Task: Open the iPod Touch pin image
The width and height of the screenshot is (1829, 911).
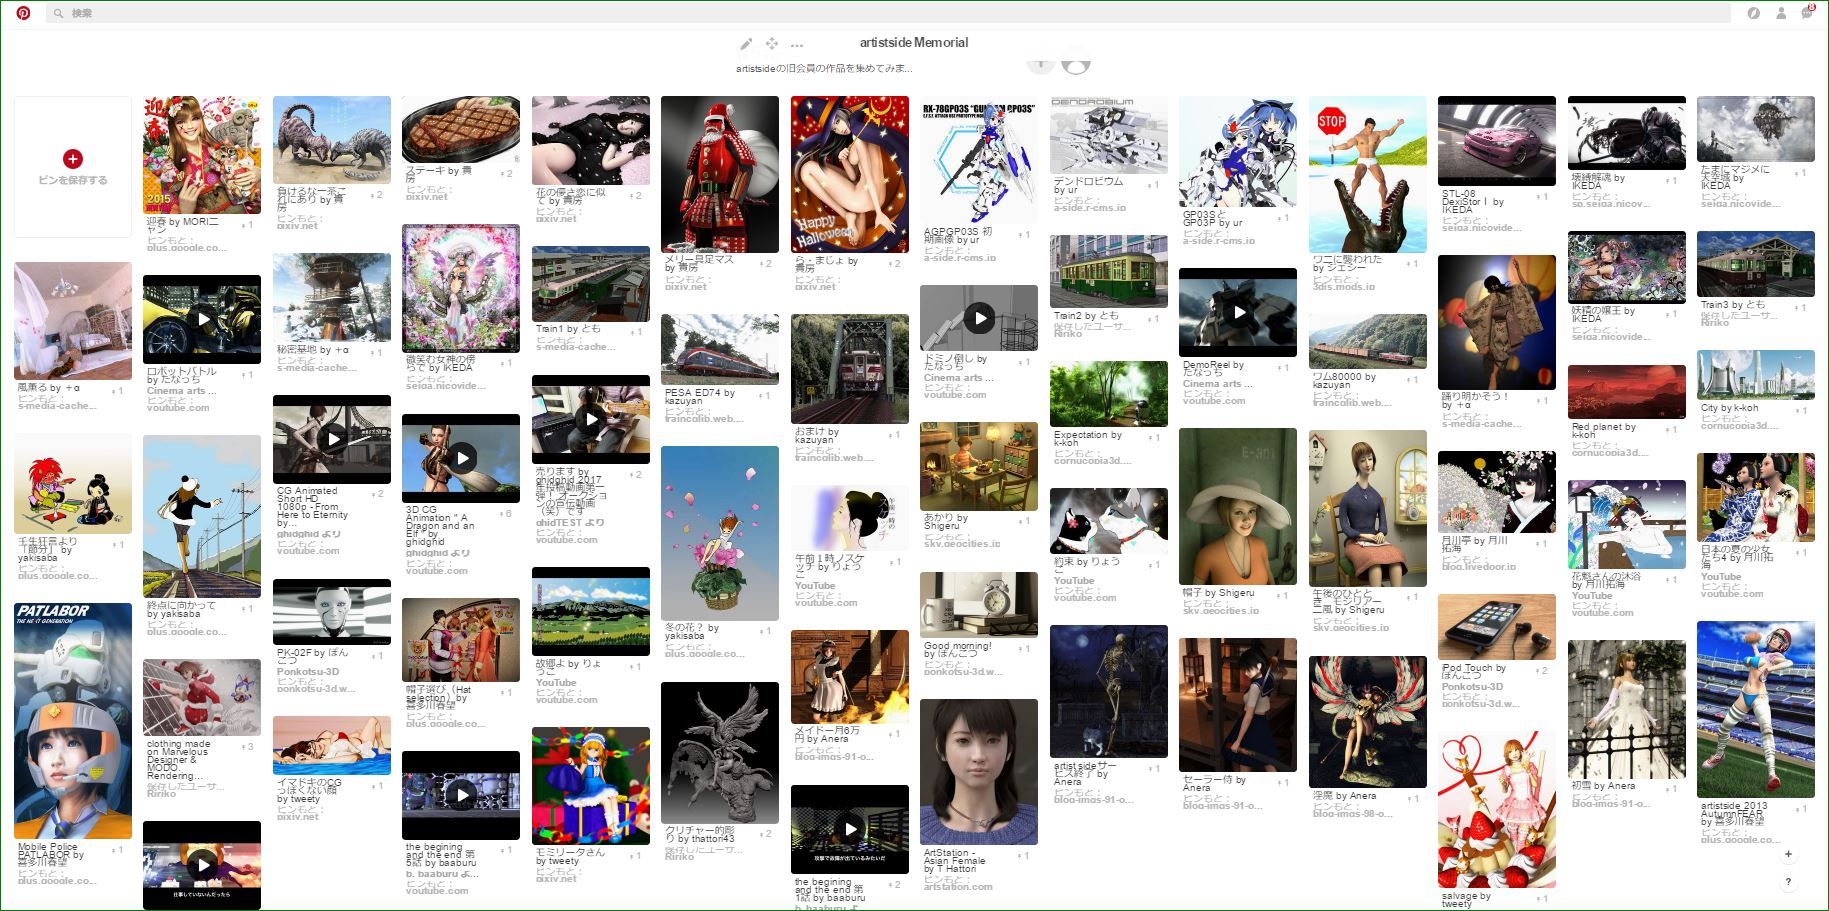Action: [1497, 626]
